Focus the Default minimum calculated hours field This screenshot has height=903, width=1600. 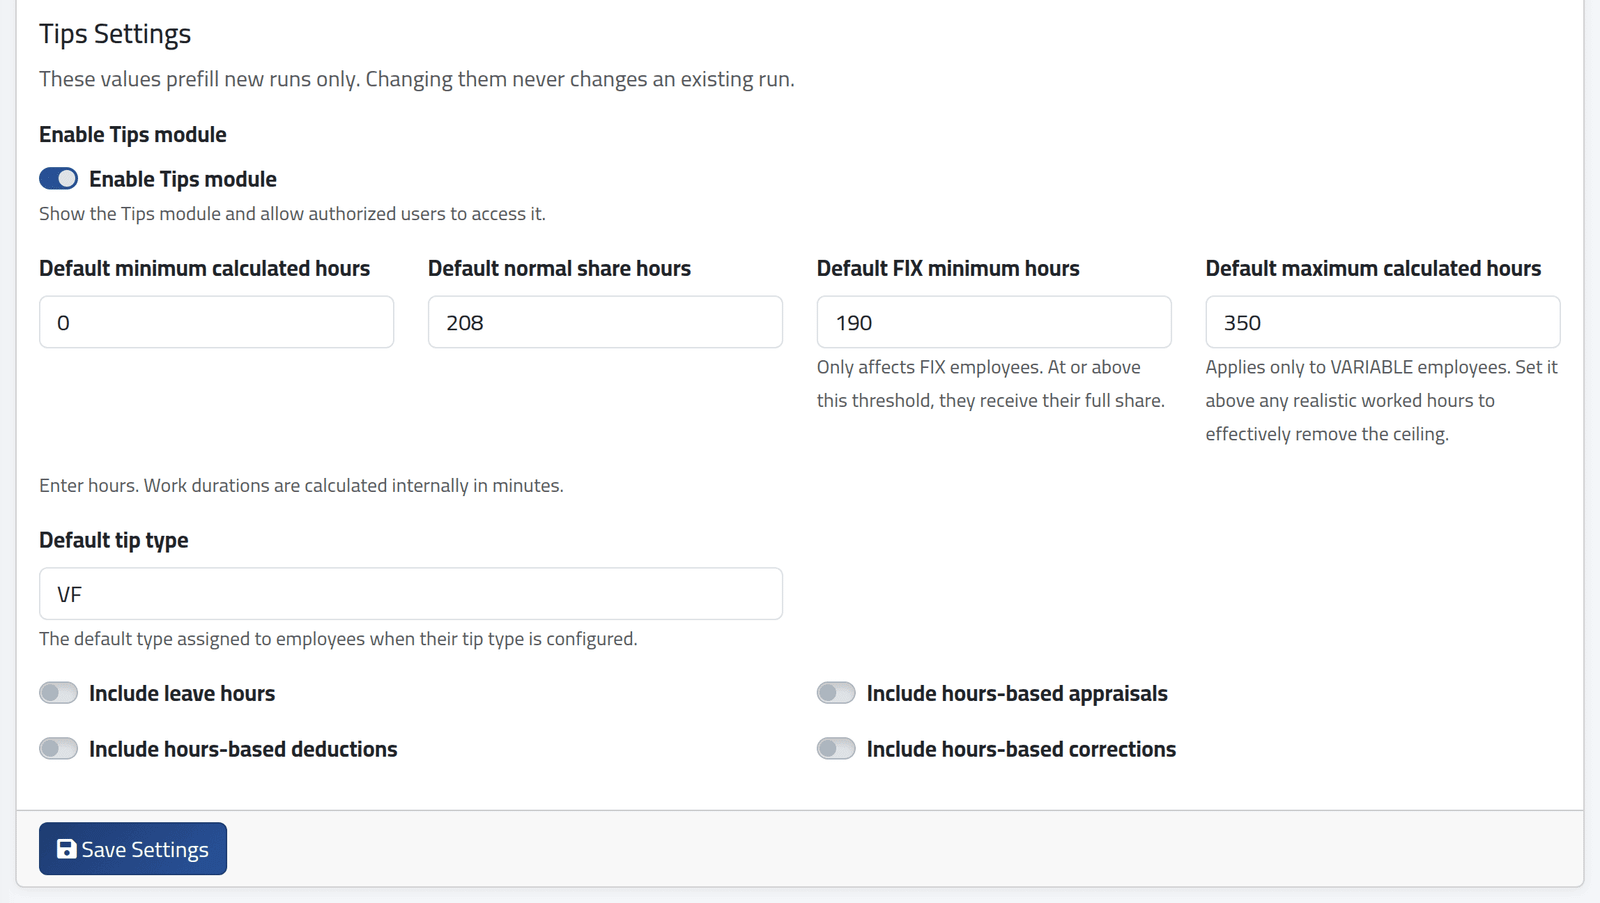(x=216, y=322)
